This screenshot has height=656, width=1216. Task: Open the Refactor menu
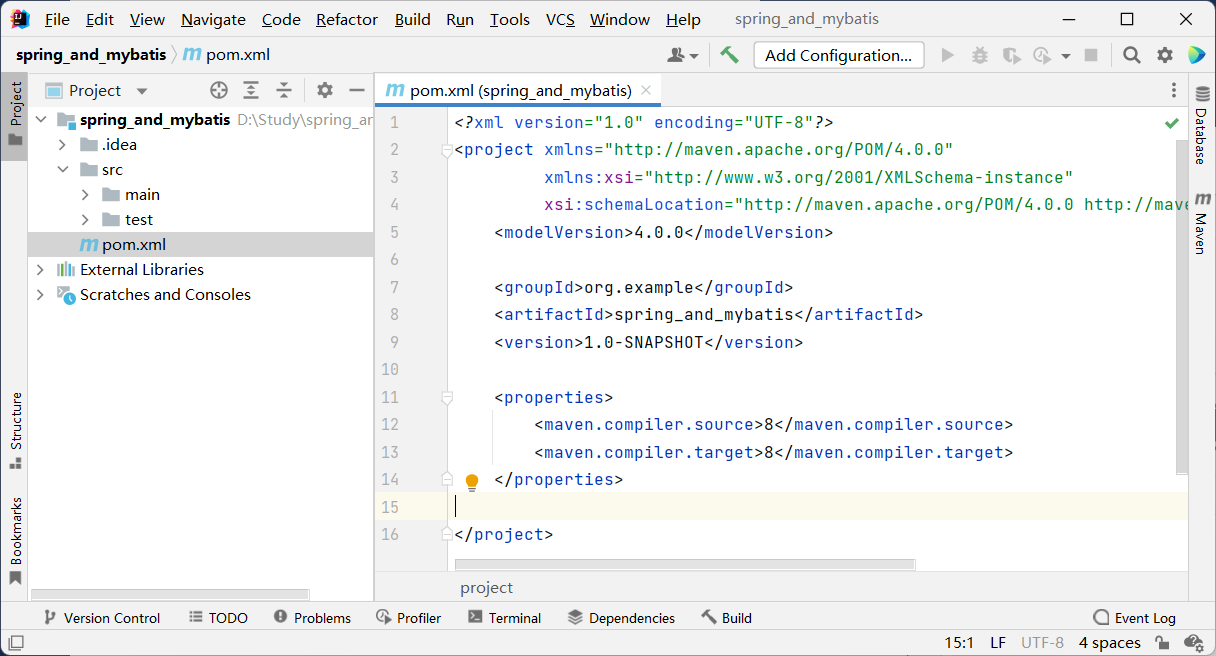(x=347, y=20)
